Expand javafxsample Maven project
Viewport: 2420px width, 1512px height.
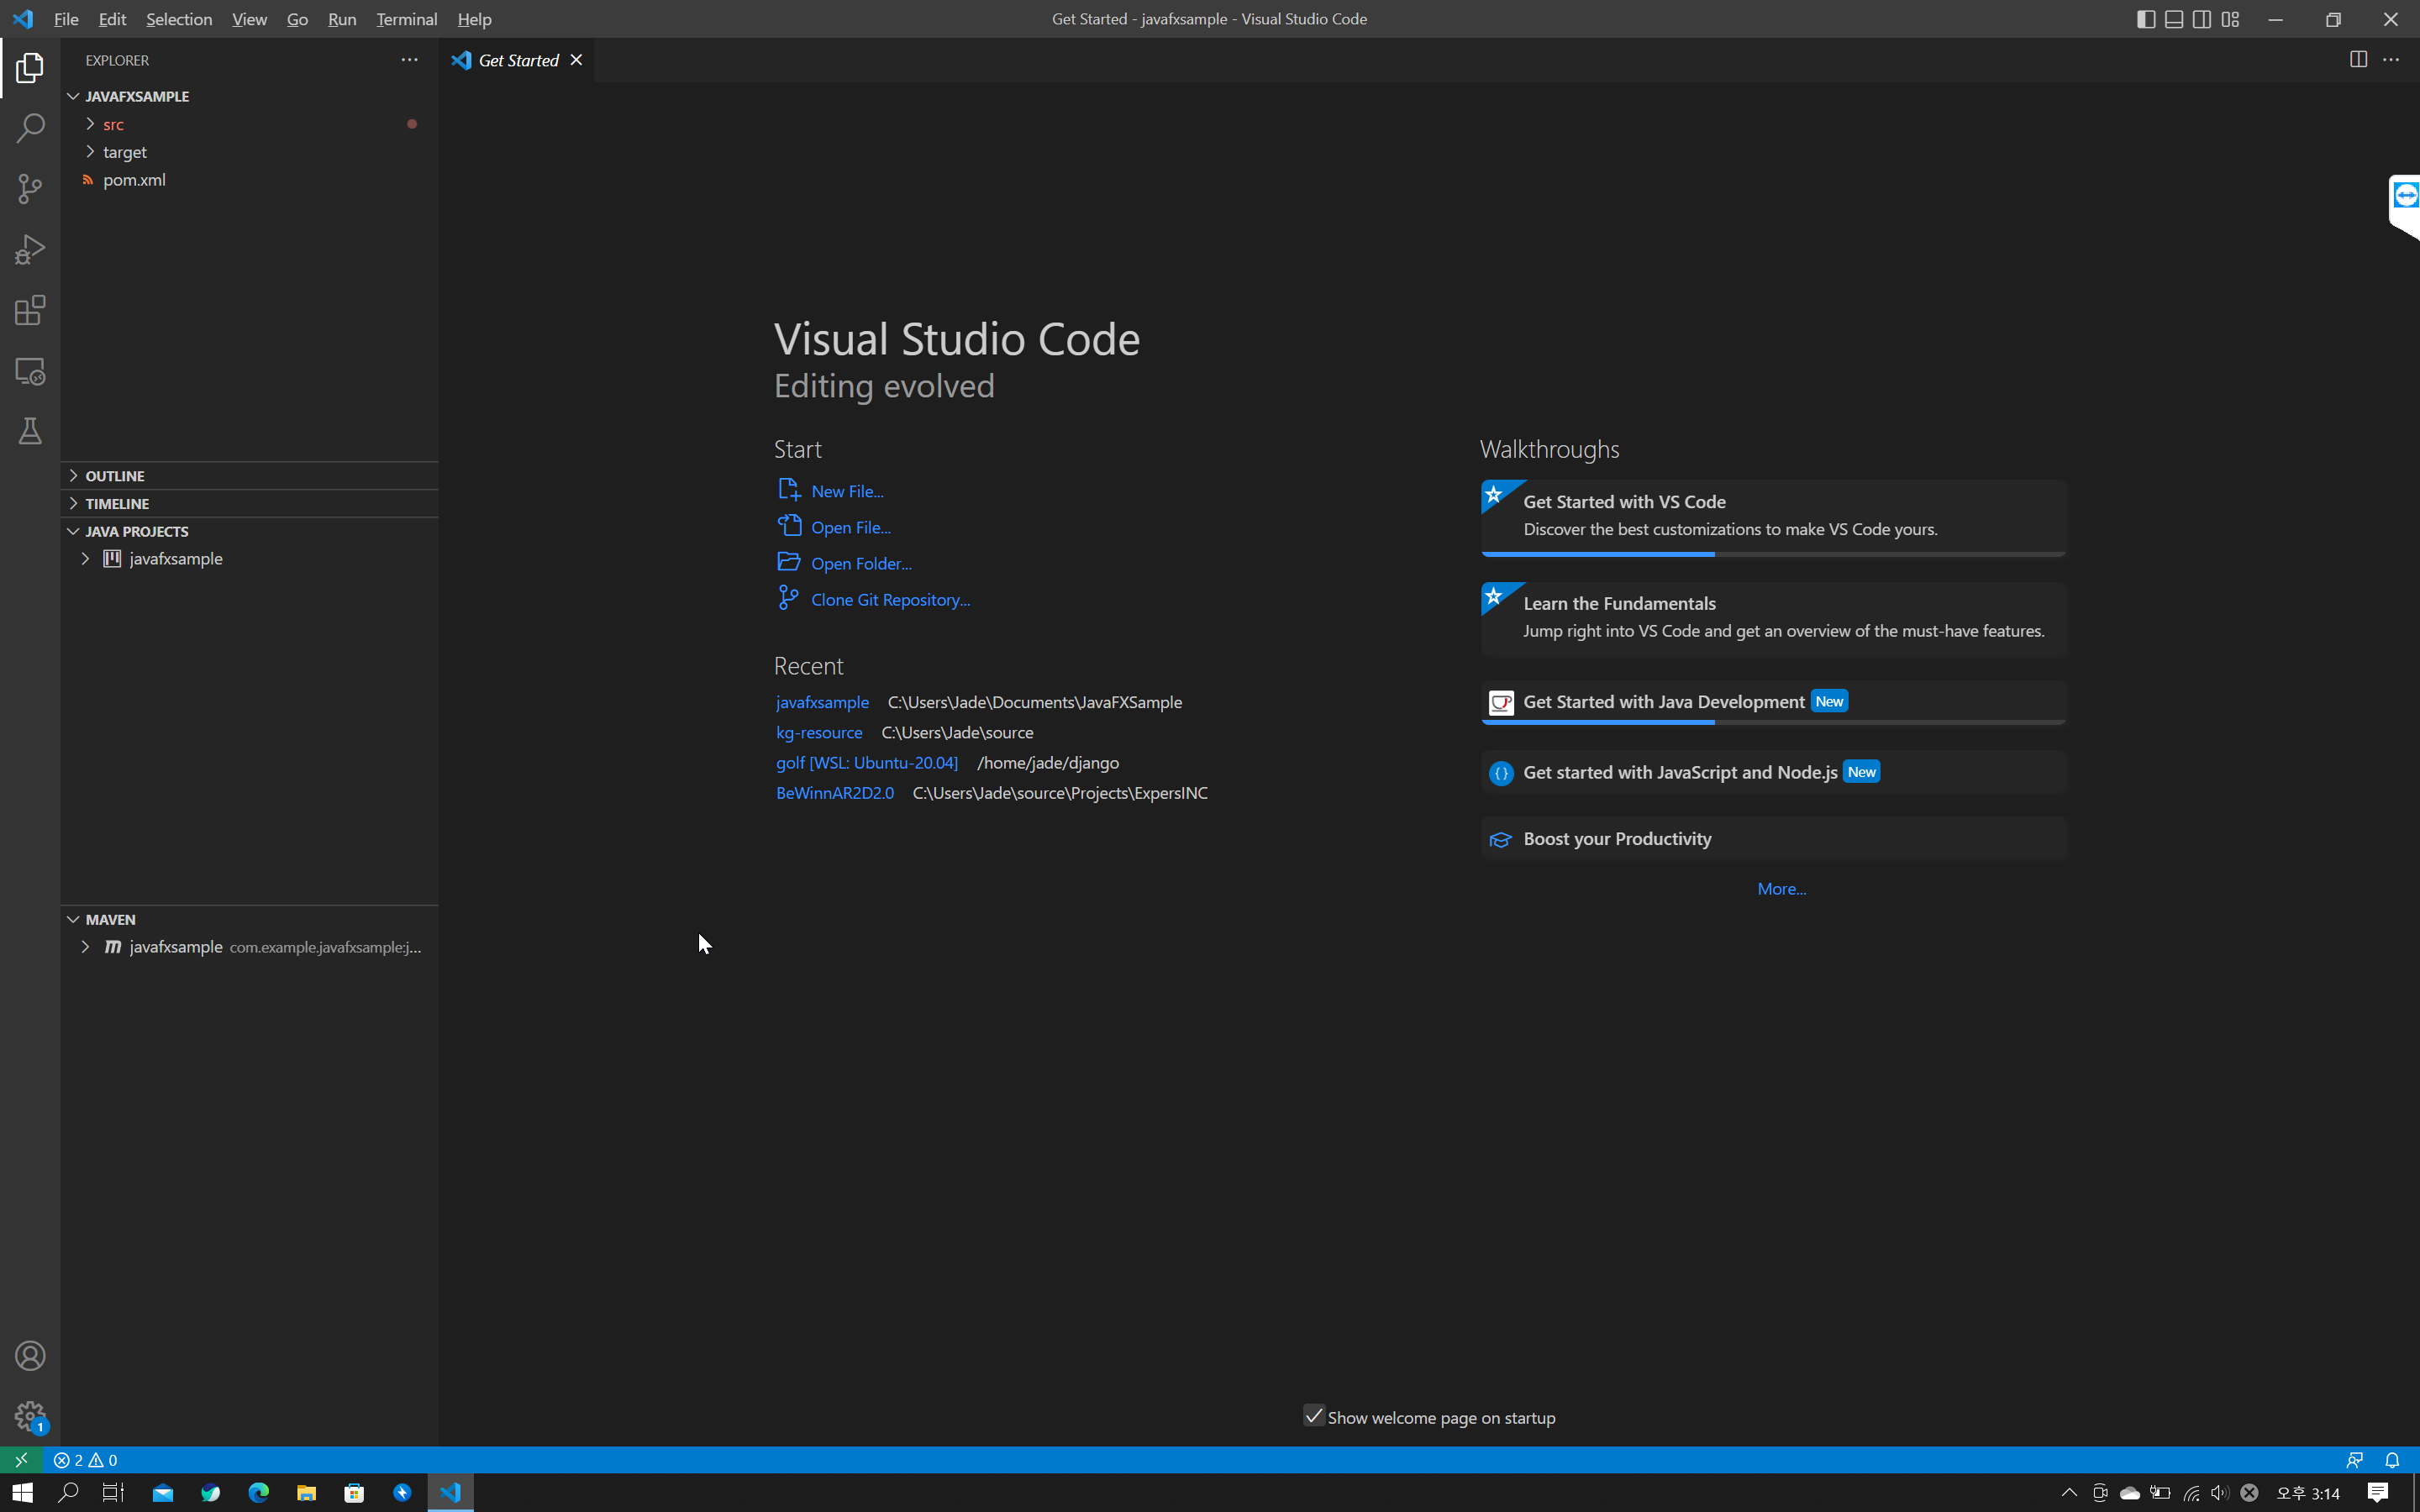(85, 946)
